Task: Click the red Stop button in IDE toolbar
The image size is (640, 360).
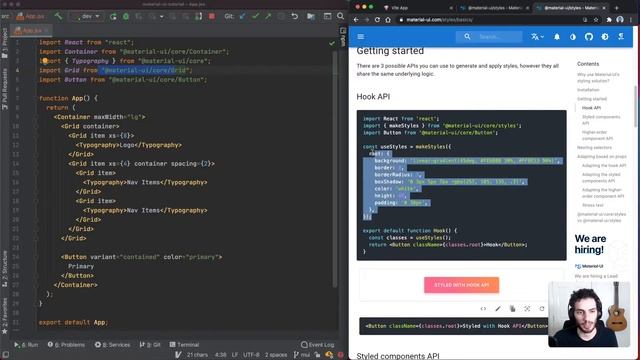Action: pyautogui.click(x=211, y=16)
